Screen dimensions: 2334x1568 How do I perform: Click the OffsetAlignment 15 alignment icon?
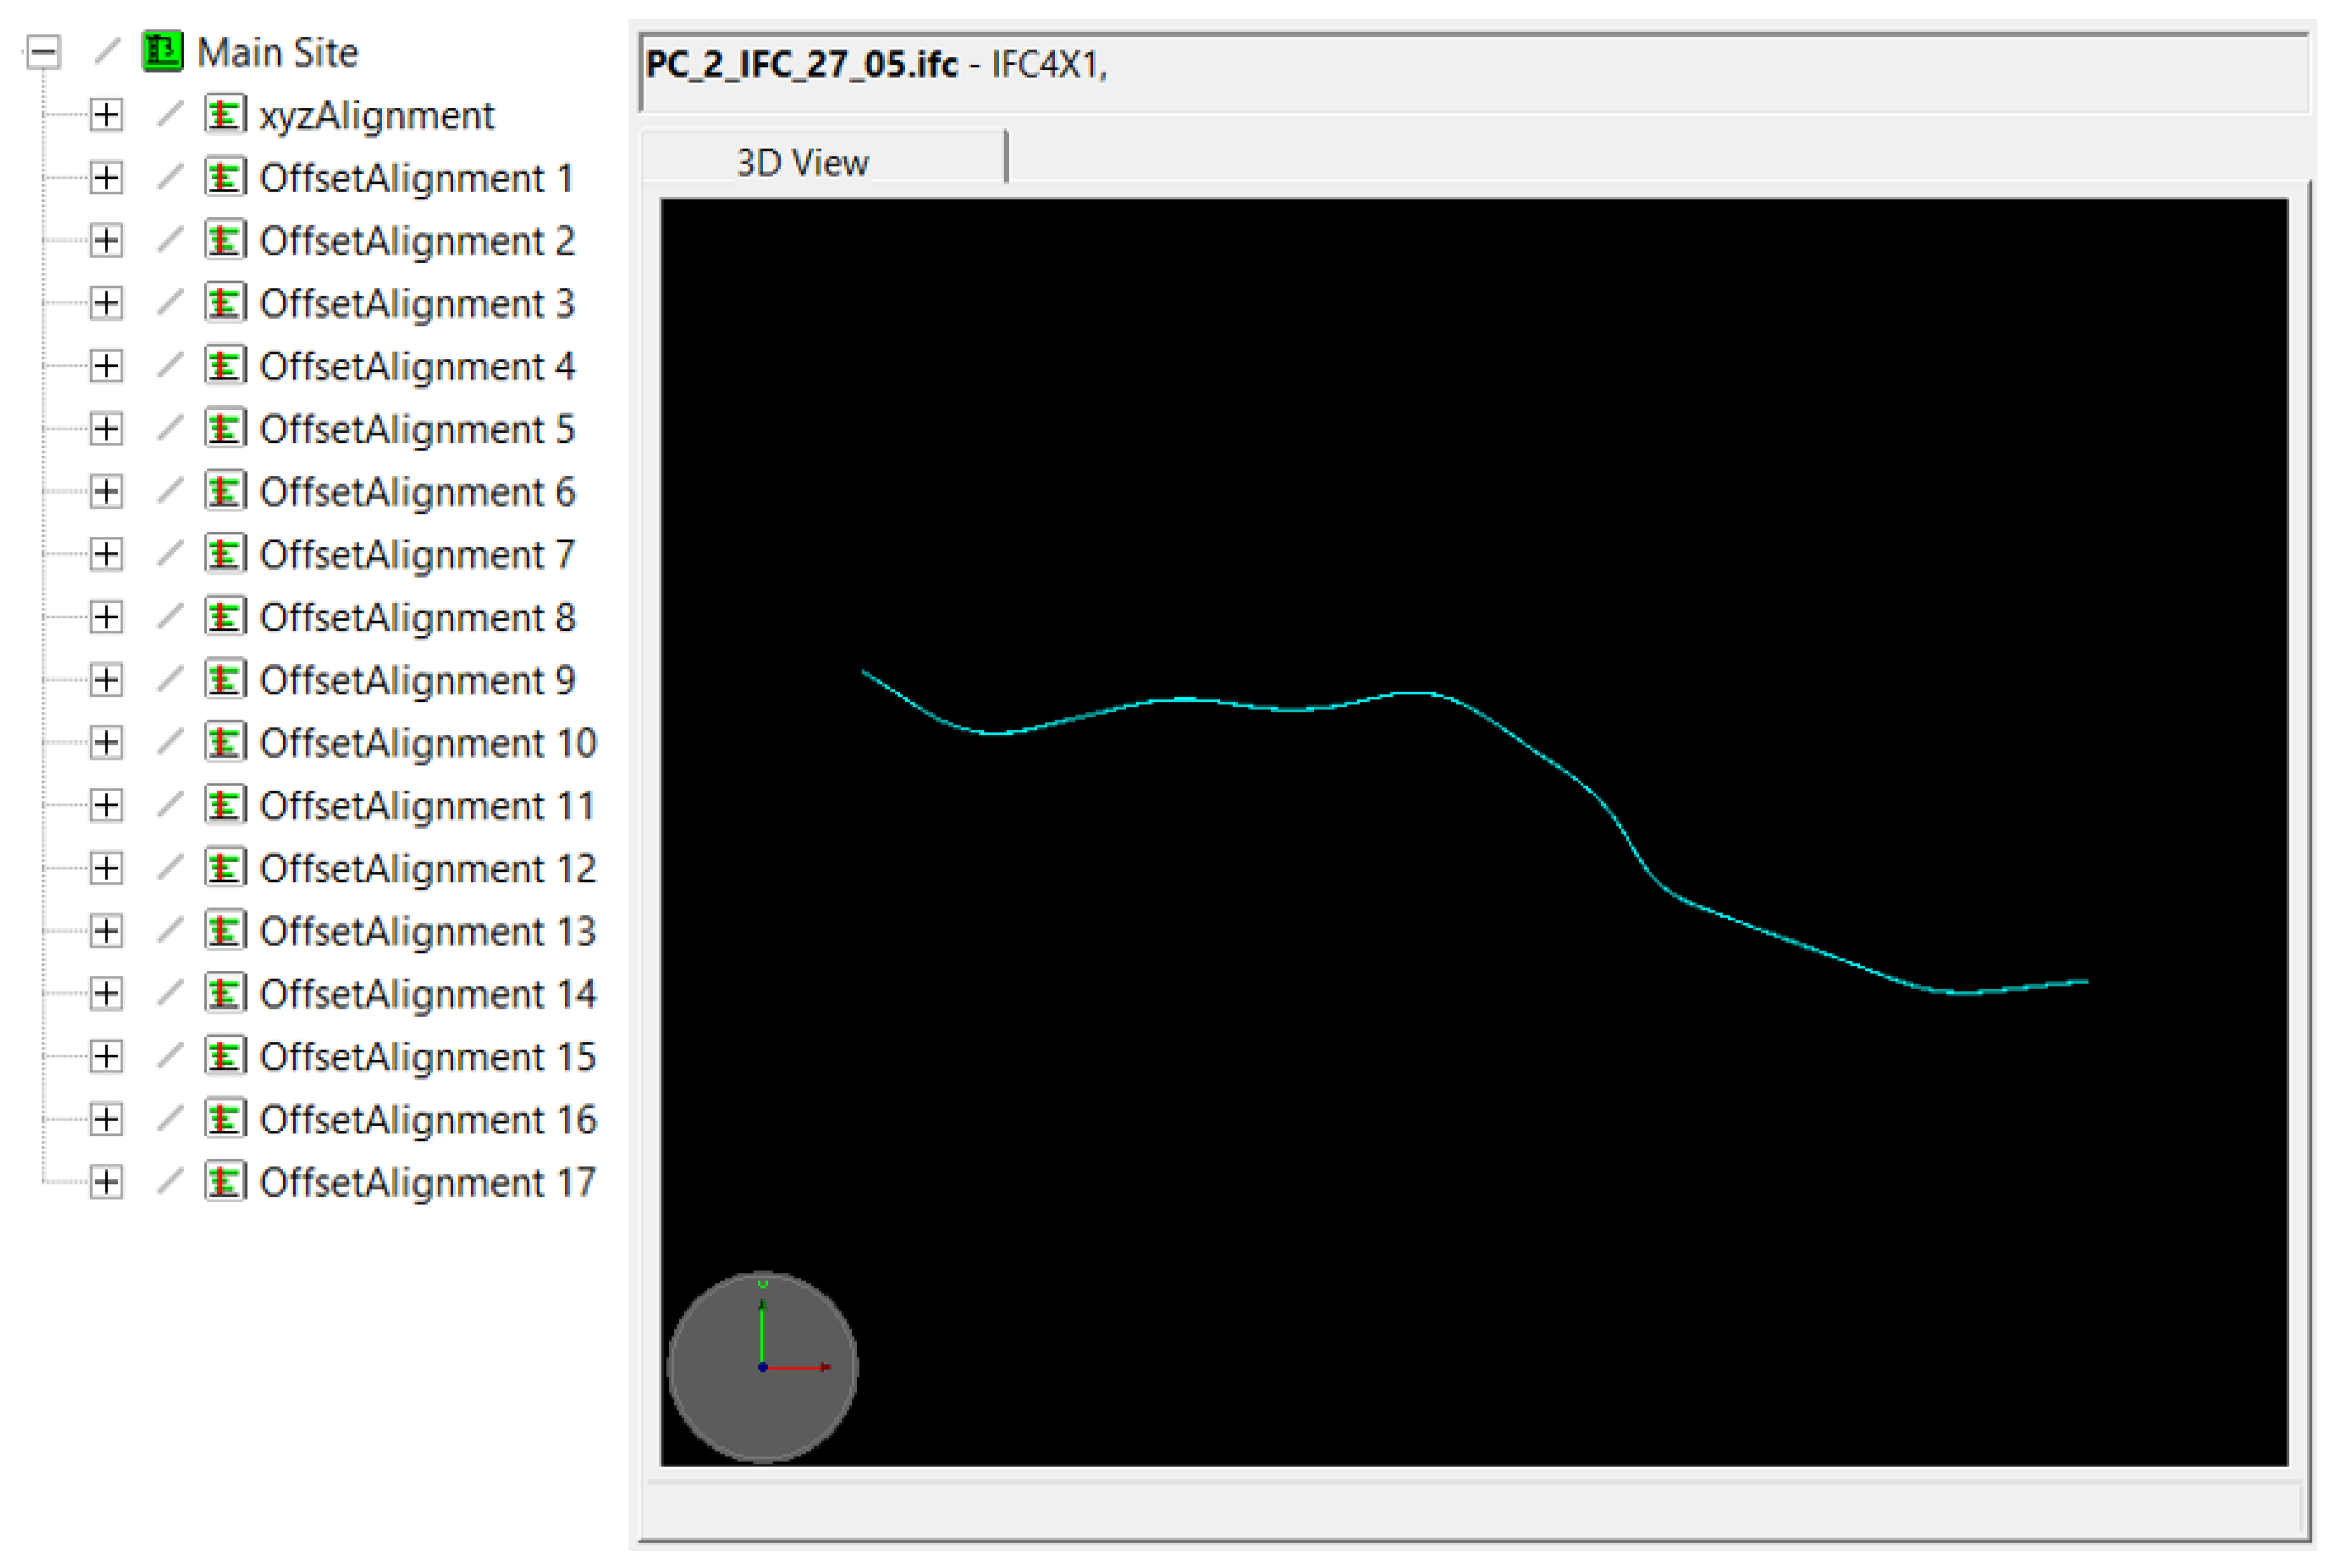tap(225, 1056)
